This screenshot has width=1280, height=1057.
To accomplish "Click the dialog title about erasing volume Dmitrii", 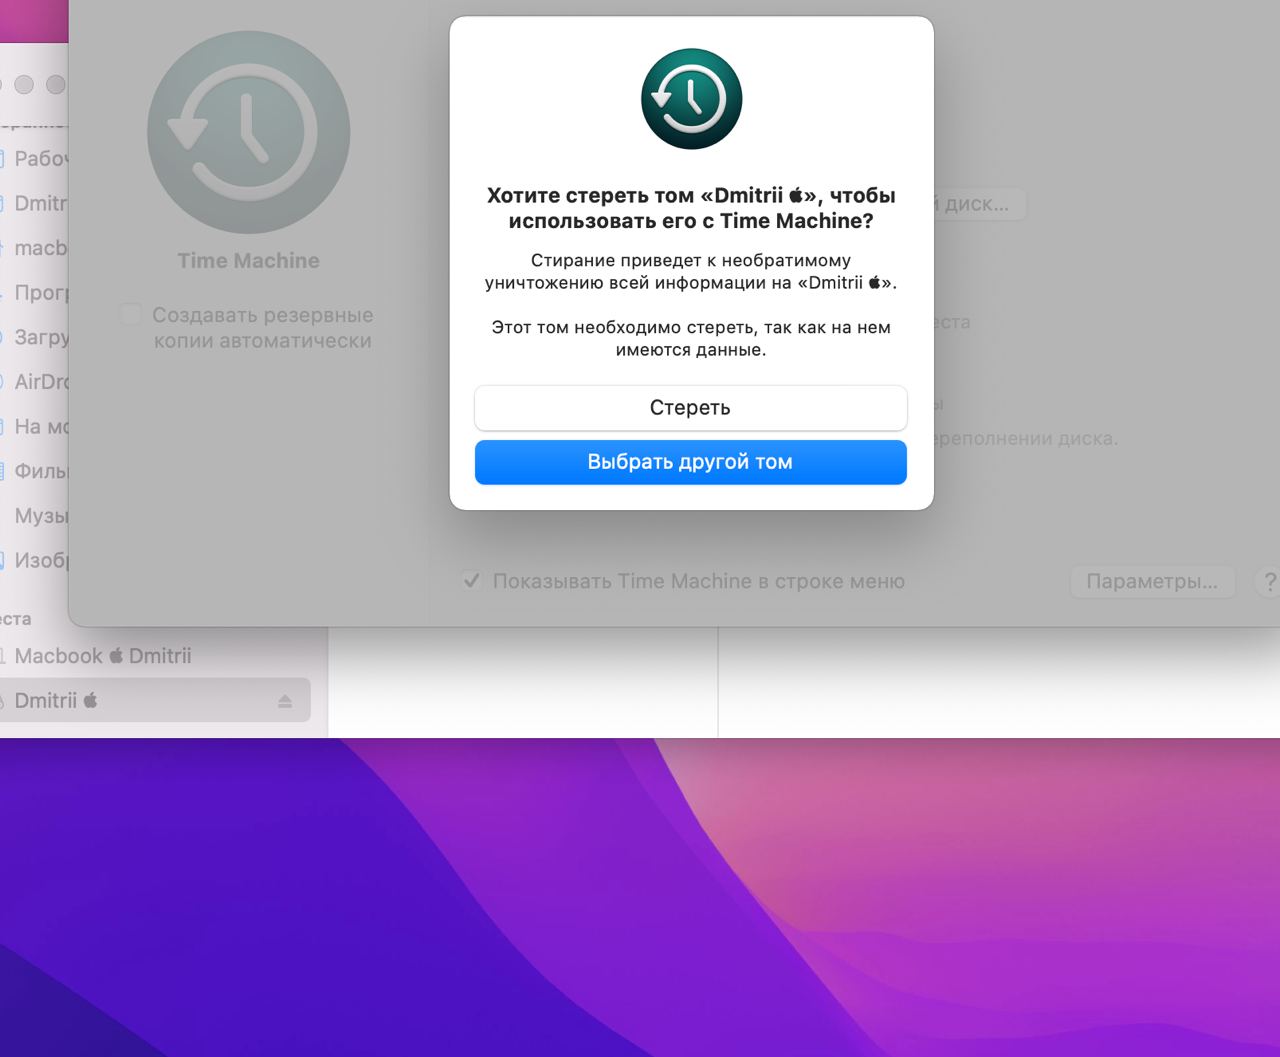I will tap(691, 208).
